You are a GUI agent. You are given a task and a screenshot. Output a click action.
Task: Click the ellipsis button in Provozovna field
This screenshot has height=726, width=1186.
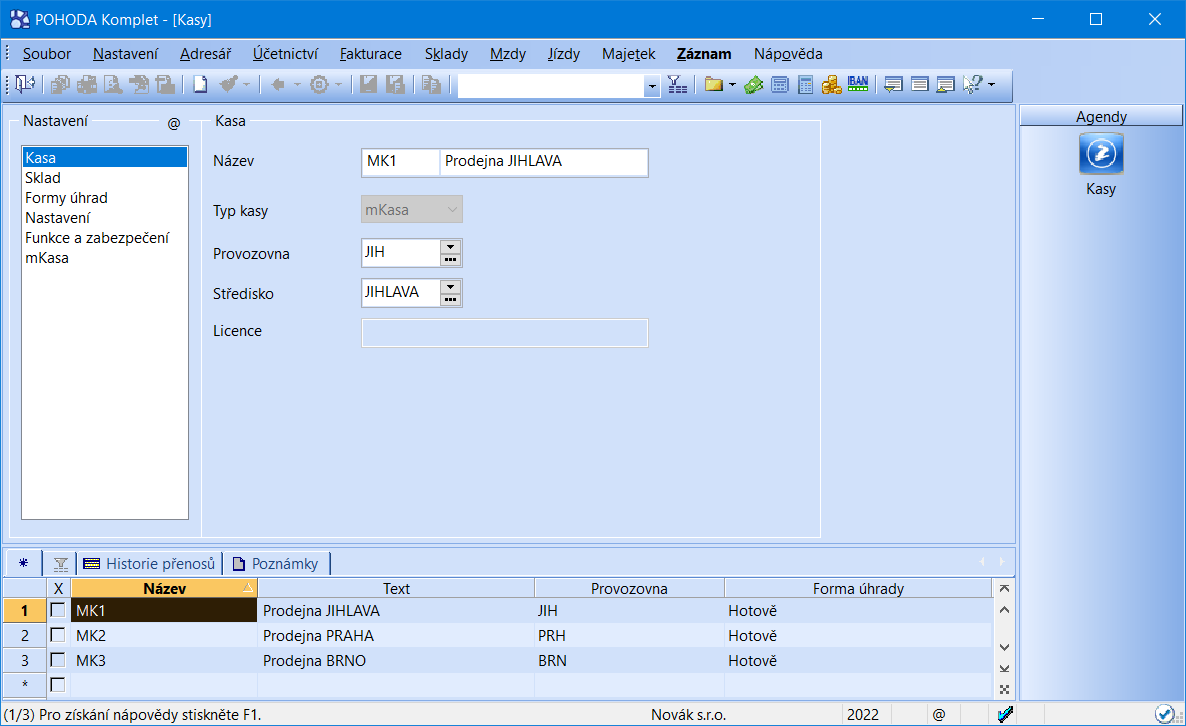450,259
